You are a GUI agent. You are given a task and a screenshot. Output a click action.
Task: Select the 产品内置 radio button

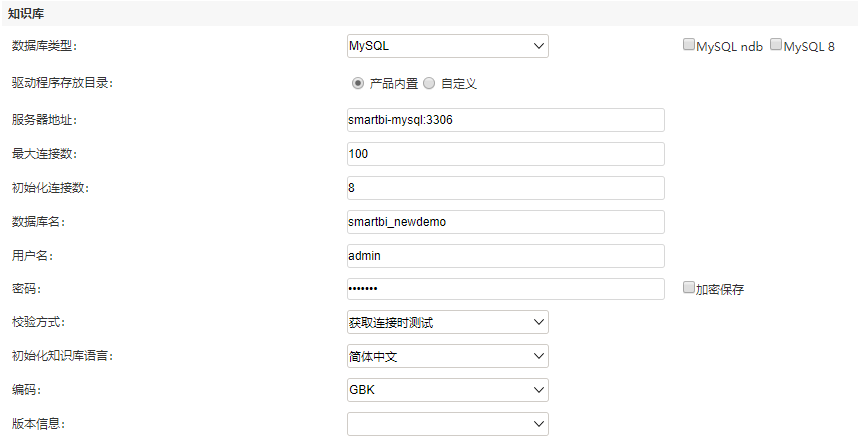click(357, 83)
